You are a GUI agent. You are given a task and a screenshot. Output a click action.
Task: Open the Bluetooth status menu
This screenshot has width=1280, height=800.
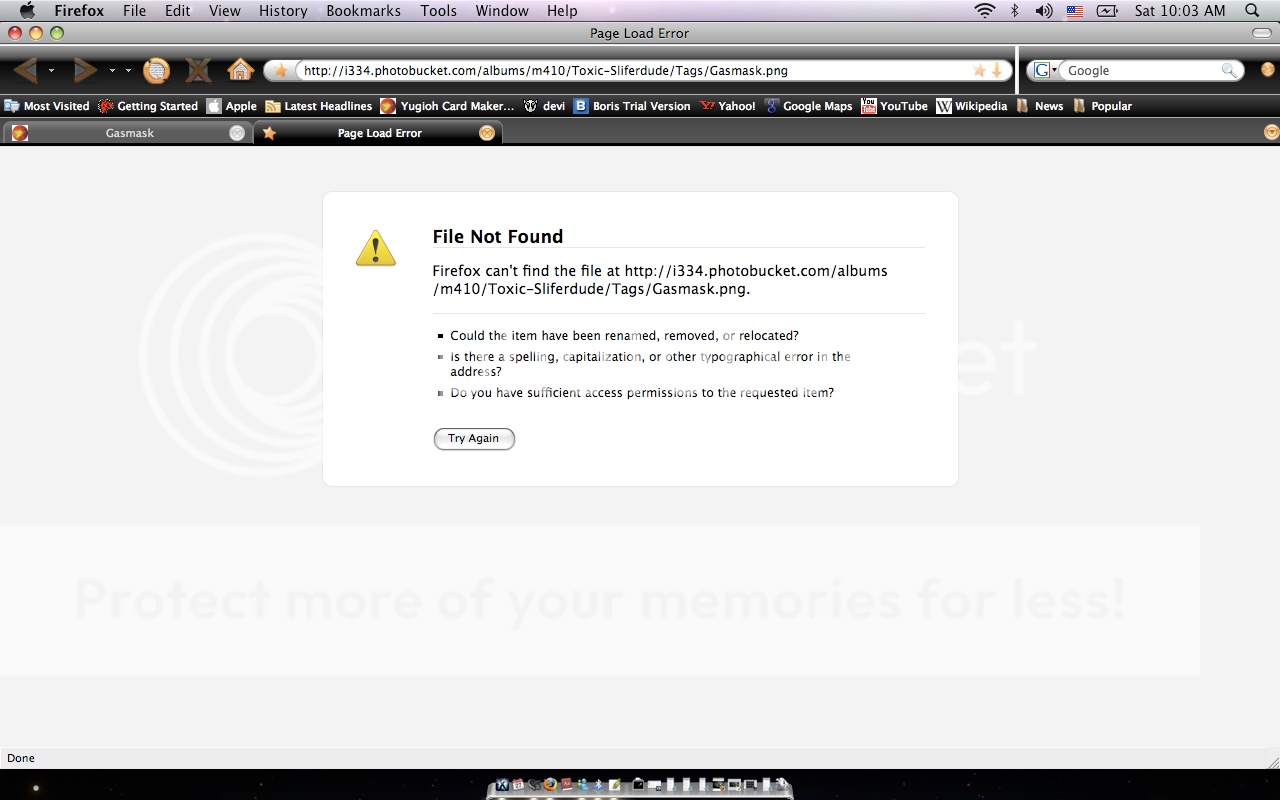(1015, 11)
